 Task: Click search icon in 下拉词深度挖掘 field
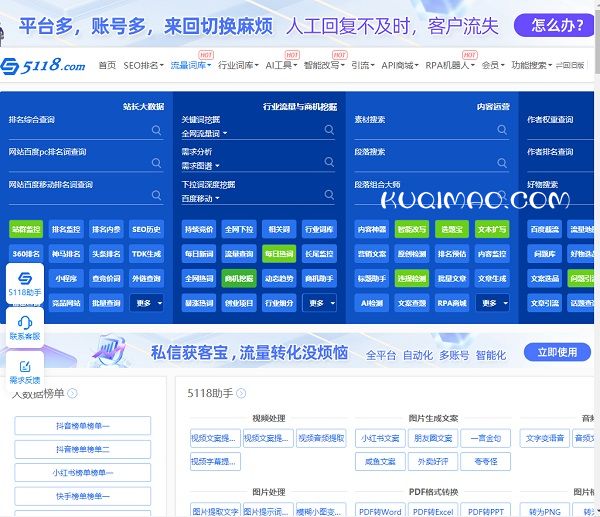point(329,194)
